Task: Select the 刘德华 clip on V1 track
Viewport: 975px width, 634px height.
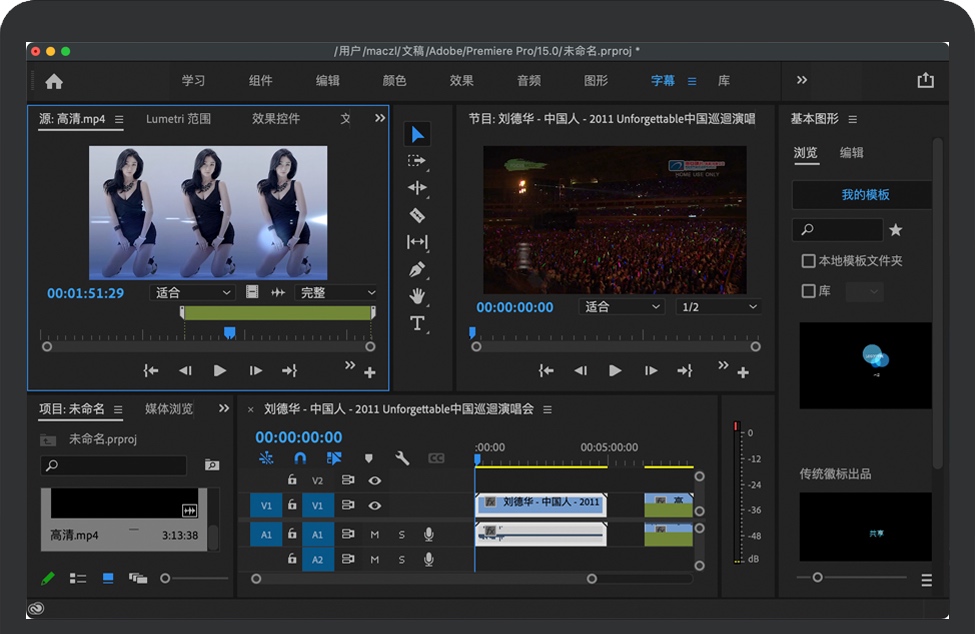Action: pyautogui.click(x=540, y=504)
